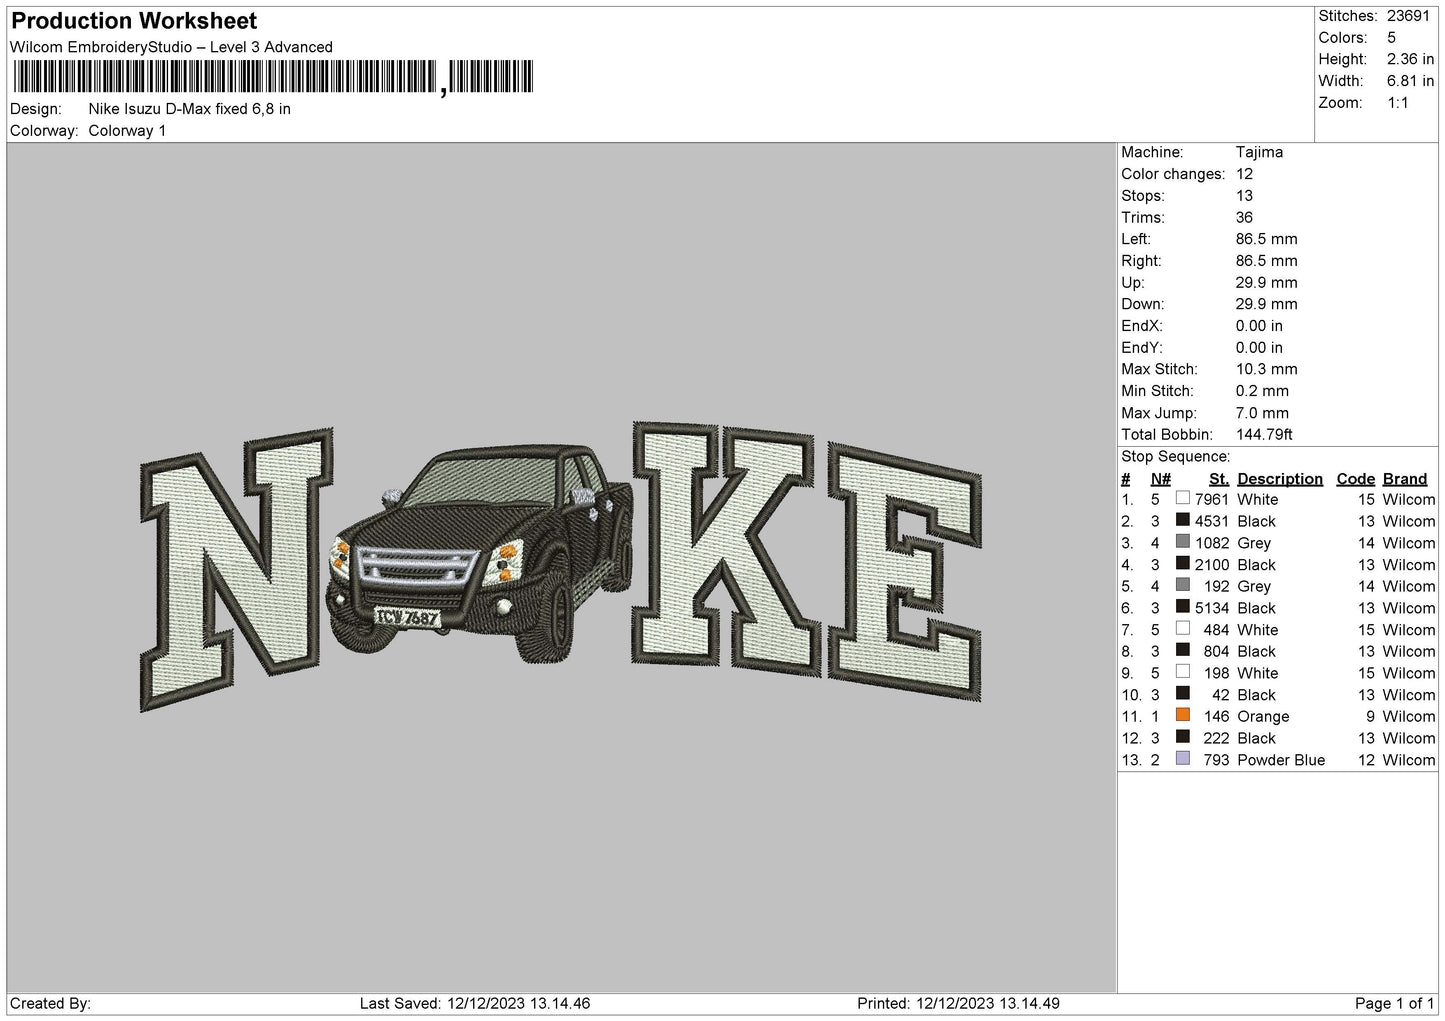Image resolution: width=1445 pixels, height=1021 pixels.
Task: Click the 'Page 1 of 1' footer text
Action: (1394, 1003)
